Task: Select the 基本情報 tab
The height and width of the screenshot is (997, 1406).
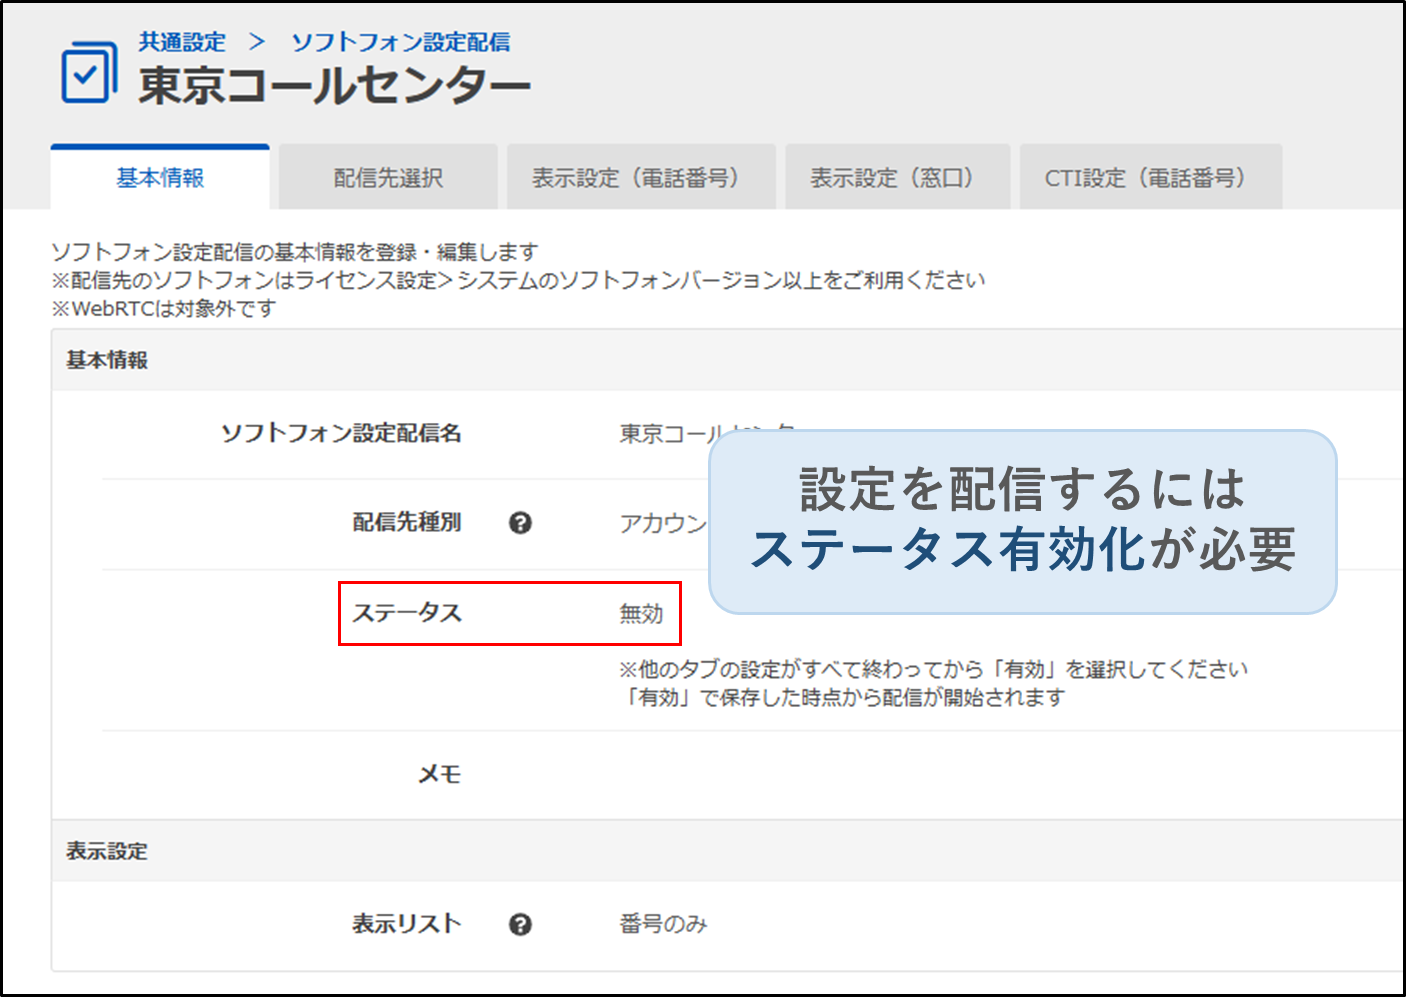Action: pyautogui.click(x=160, y=178)
